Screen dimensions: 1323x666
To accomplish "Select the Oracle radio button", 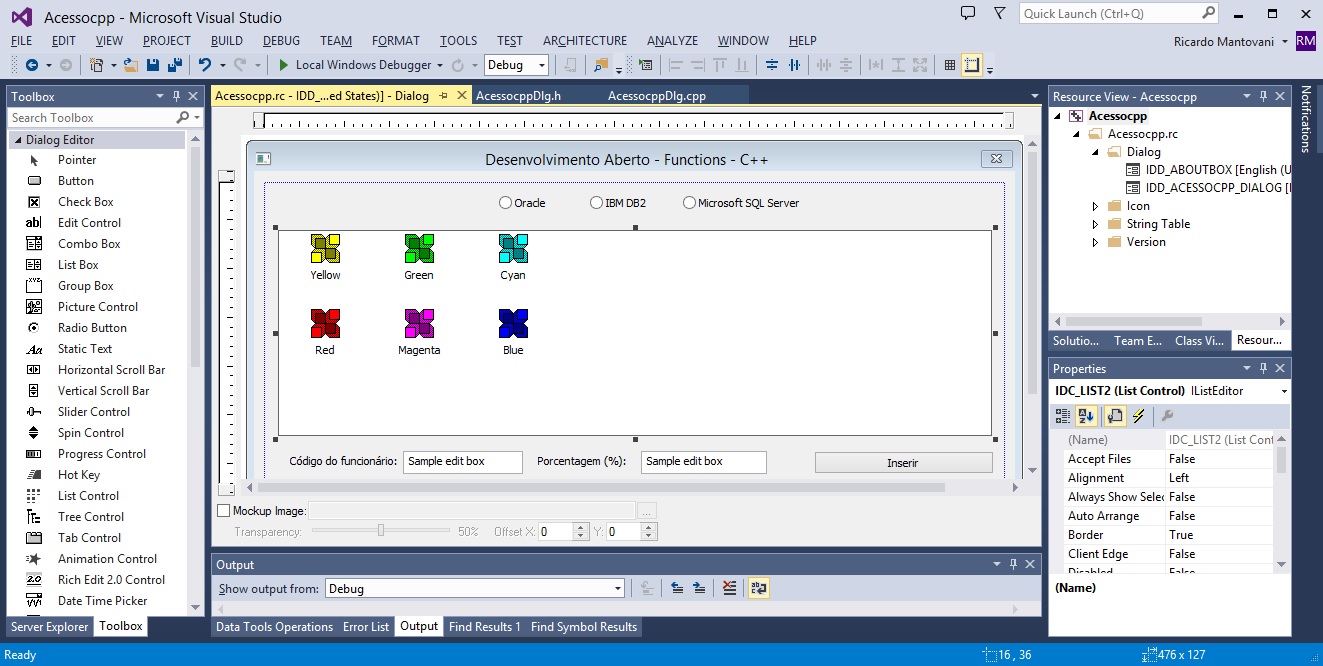I will tap(506, 203).
